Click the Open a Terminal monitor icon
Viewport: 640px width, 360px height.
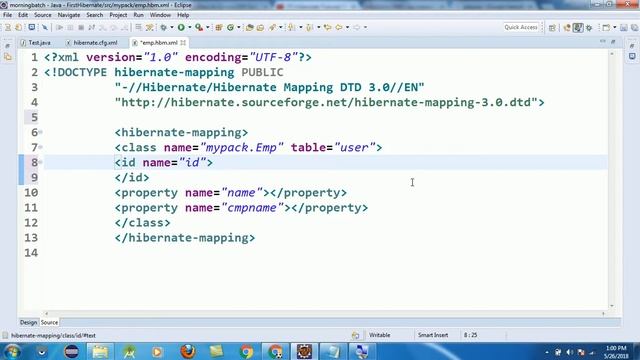click(31, 27)
